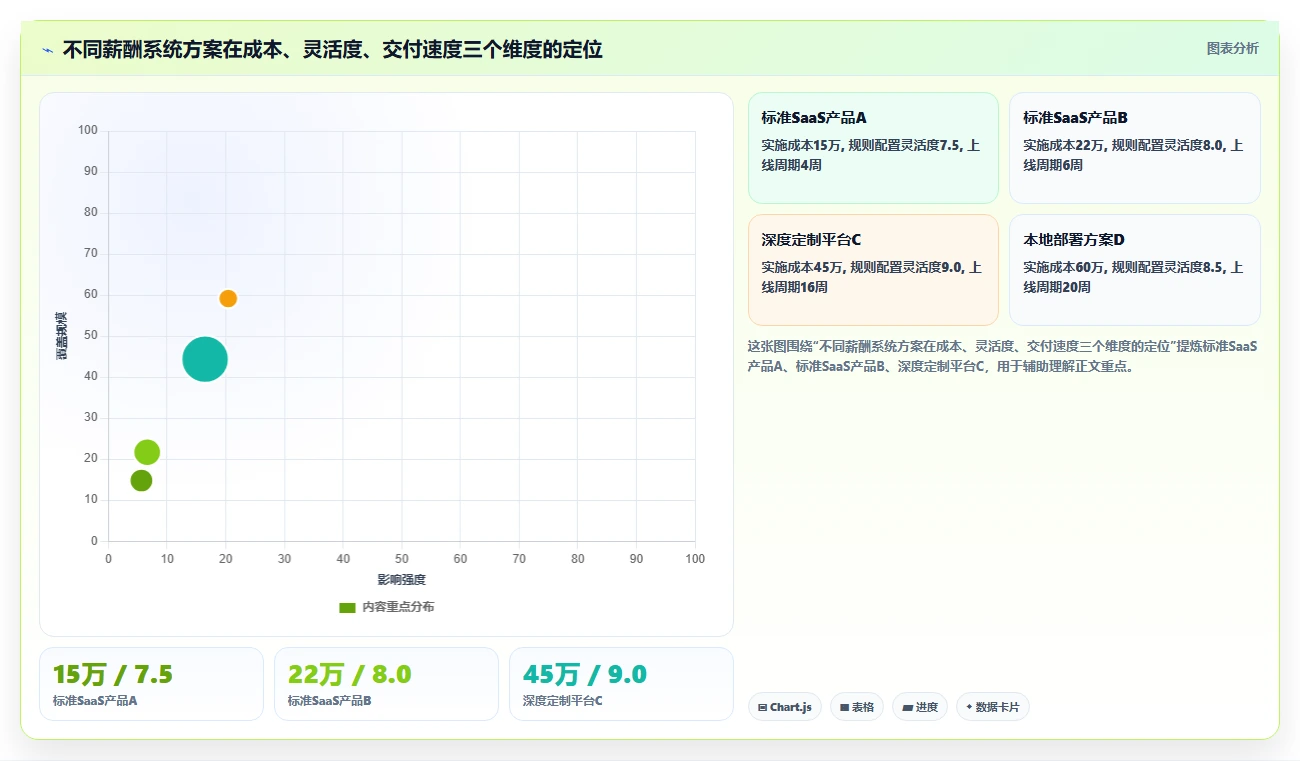Screen dimensions: 1300x761
Task: Click the x-axis tick label 50
Action: [402, 559]
